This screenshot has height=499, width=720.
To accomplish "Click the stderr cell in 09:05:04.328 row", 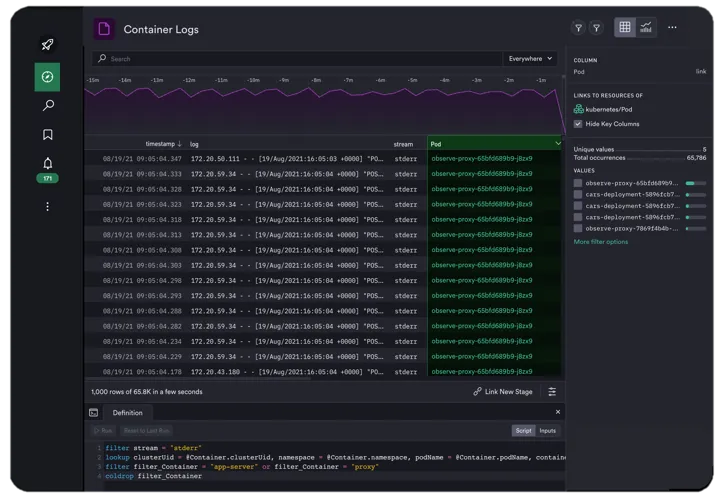I will (405, 189).
